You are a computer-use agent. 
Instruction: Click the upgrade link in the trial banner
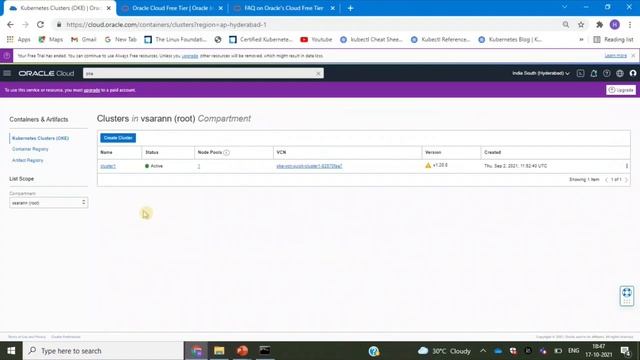(190, 56)
